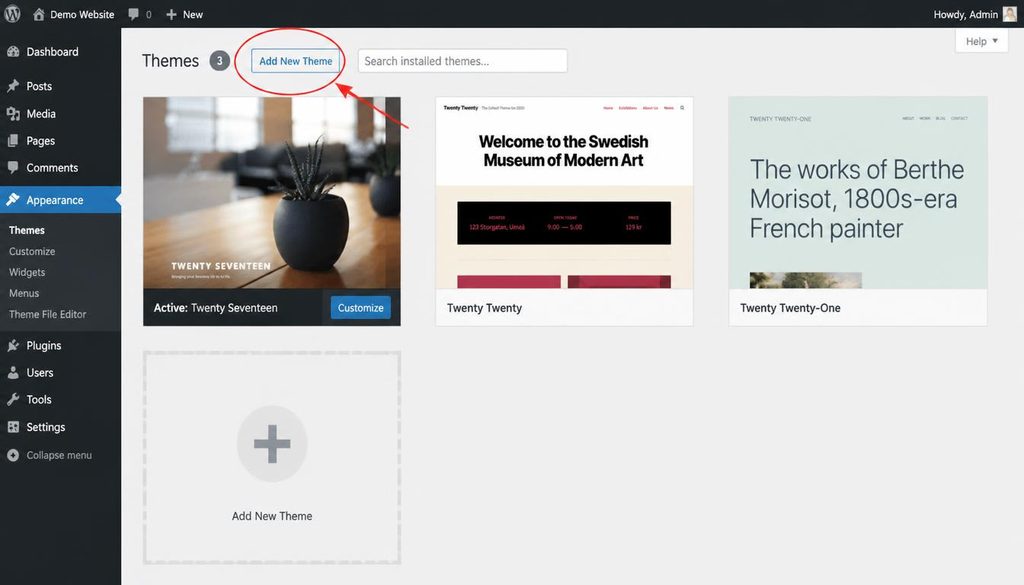This screenshot has width=1024, height=585.
Task: Click the Dashboard gauge icon
Action: pyautogui.click(x=13, y=52)
